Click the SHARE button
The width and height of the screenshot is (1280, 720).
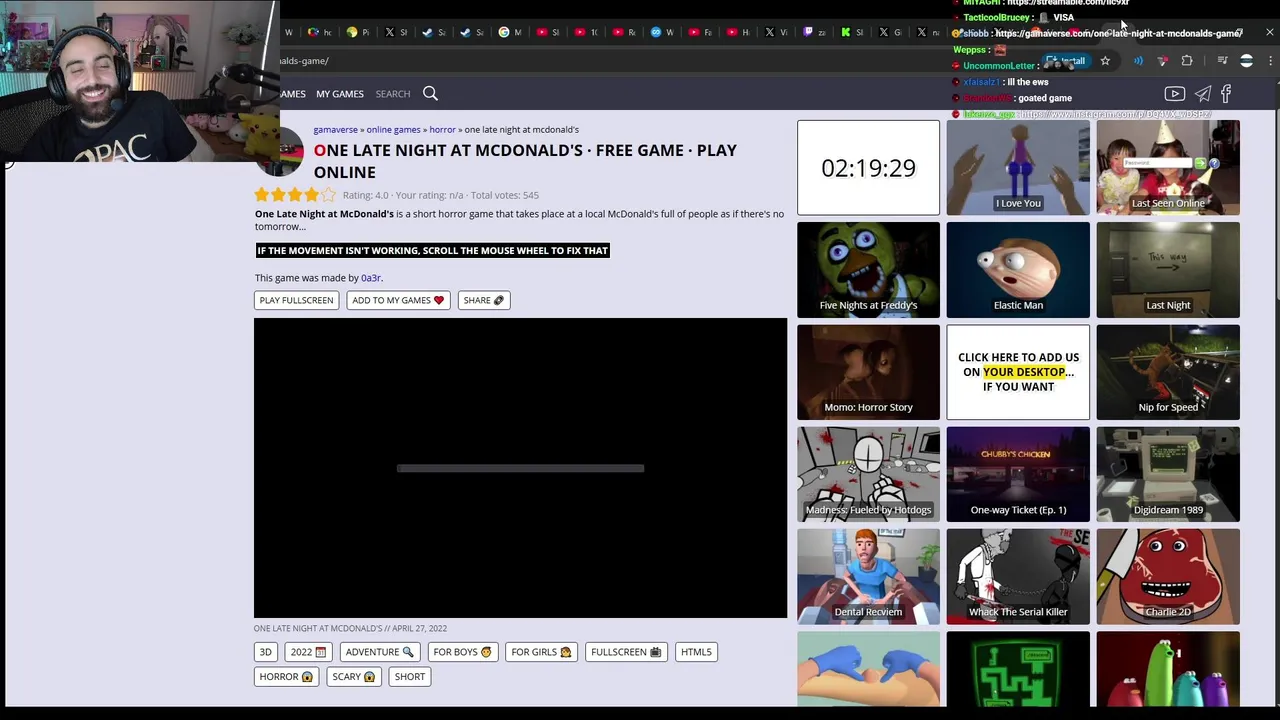[x=484, y=300]
